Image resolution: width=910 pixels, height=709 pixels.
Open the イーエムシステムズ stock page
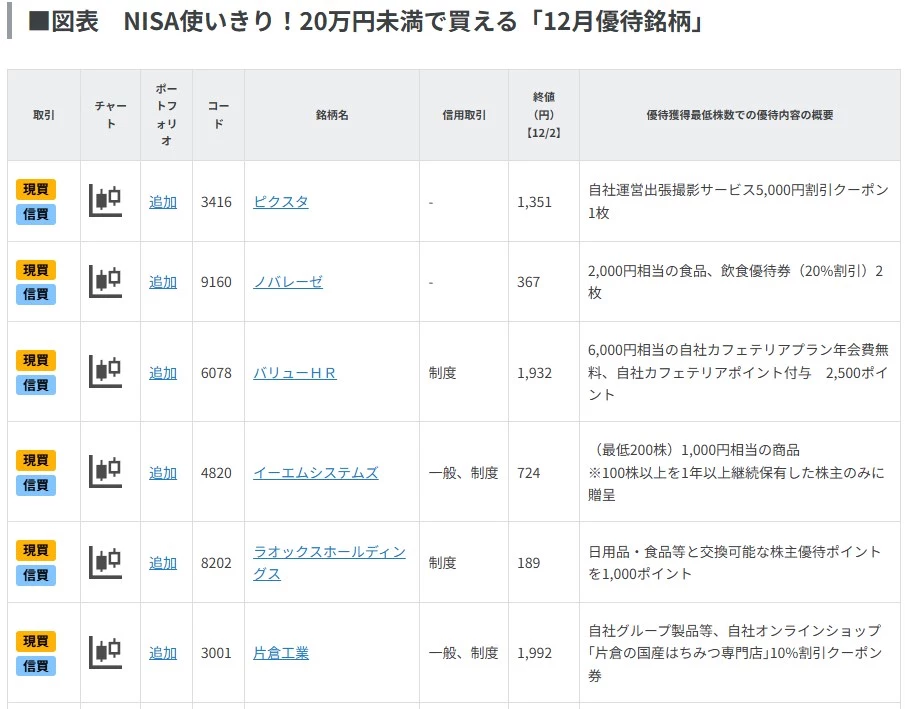(316, 473)
